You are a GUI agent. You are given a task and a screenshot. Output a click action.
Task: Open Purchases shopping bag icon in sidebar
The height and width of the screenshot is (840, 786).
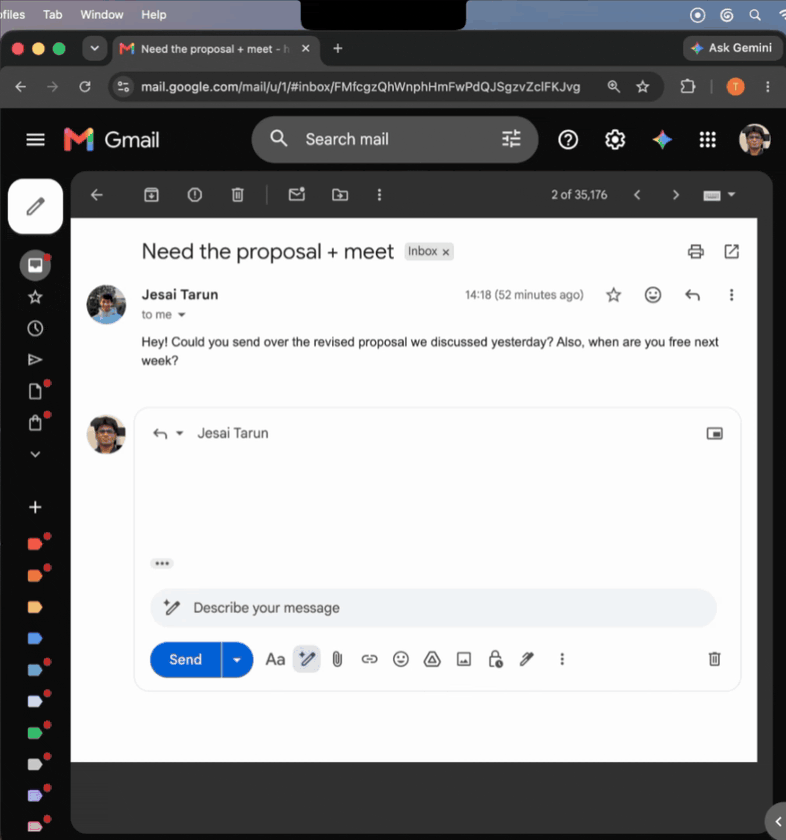(x=35, y=423)
